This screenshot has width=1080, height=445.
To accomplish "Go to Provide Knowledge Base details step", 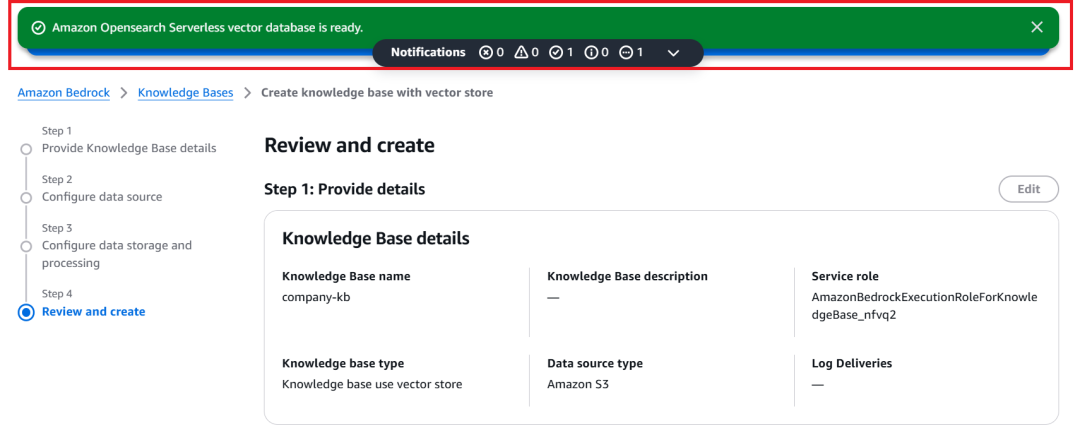I will (x=129, y=148).
